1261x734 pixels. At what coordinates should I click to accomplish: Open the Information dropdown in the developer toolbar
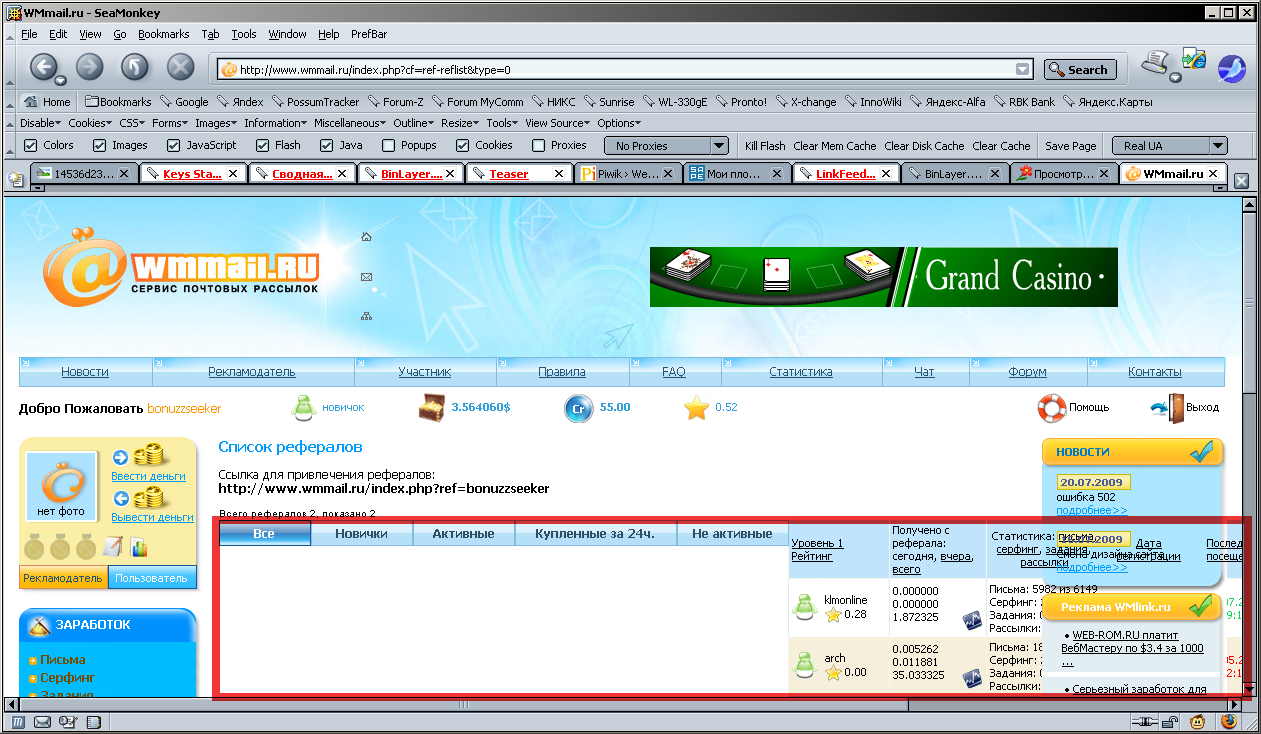(x=276, y=123)
